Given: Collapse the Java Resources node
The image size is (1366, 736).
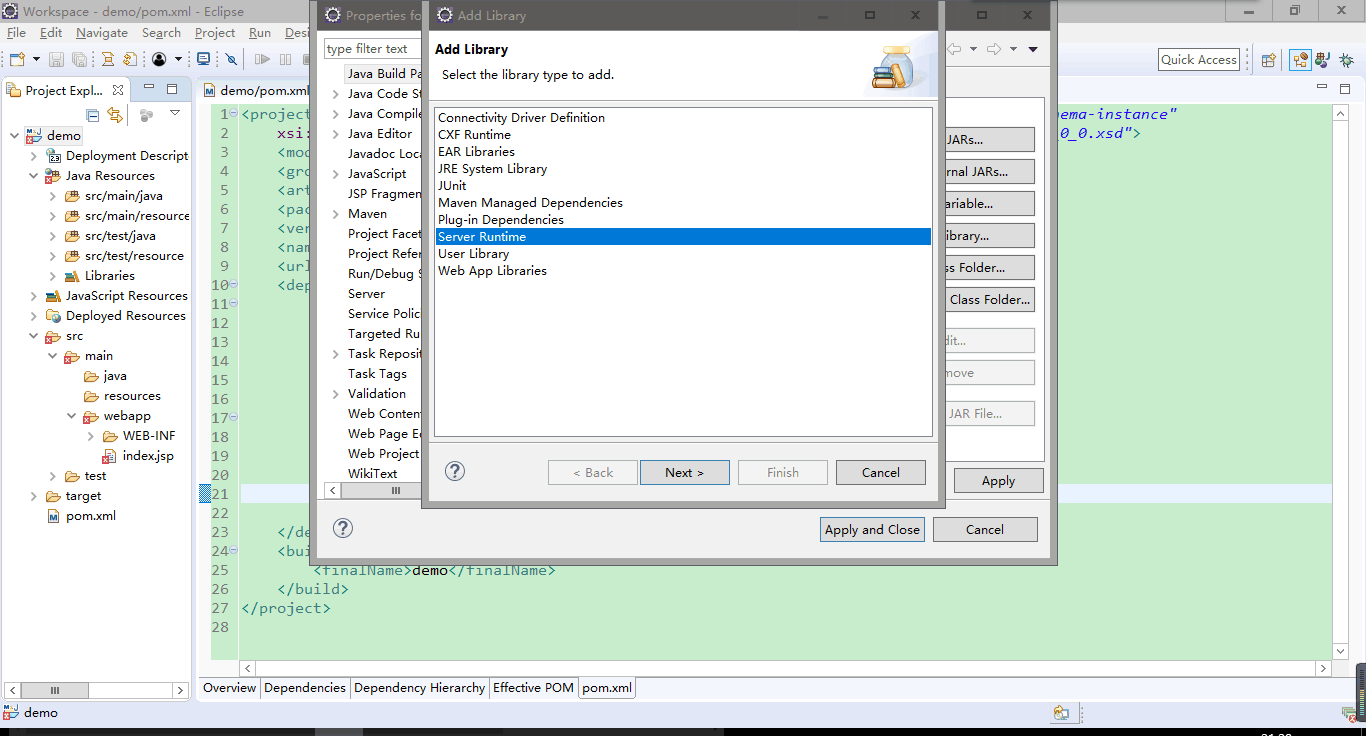Looking at the screenshot, I should point(33,175).
